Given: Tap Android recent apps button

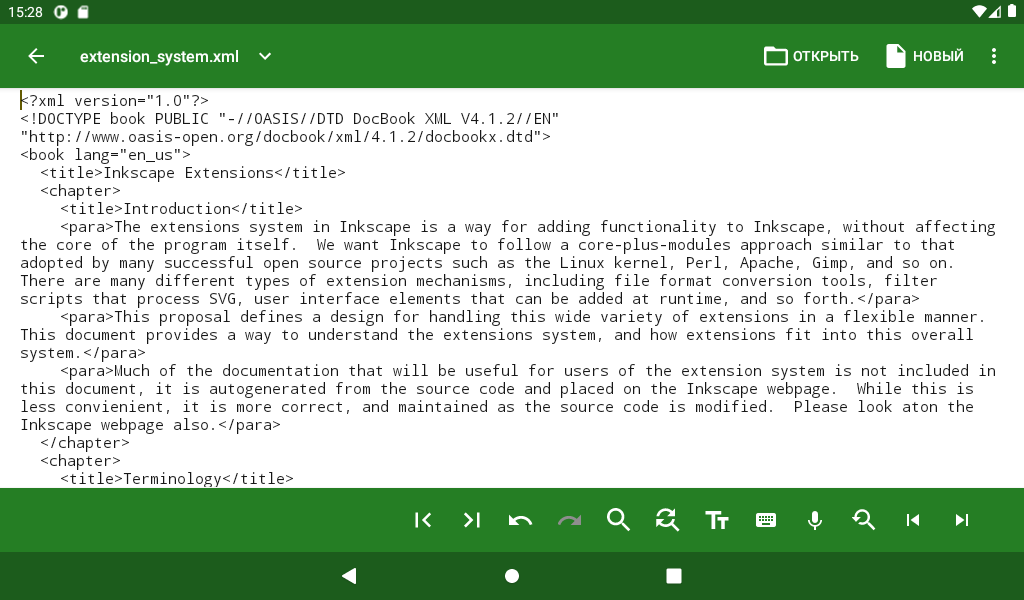Looking at the screenshot, I should pyautogui.click(x=674, y=576).
